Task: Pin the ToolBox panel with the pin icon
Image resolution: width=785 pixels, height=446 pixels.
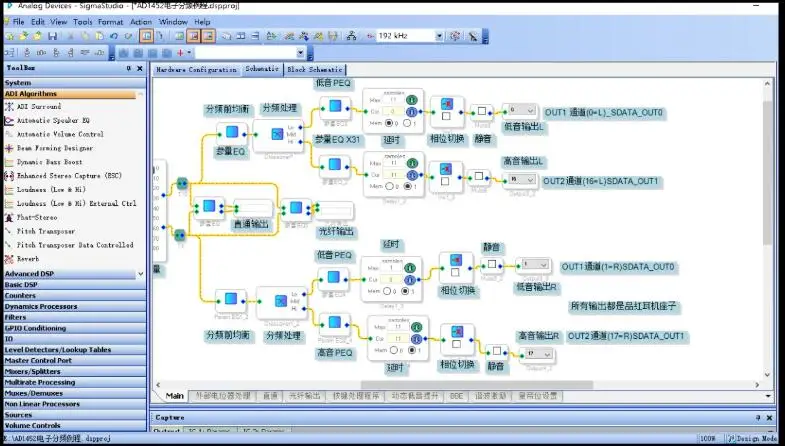Action: point(129,68)
